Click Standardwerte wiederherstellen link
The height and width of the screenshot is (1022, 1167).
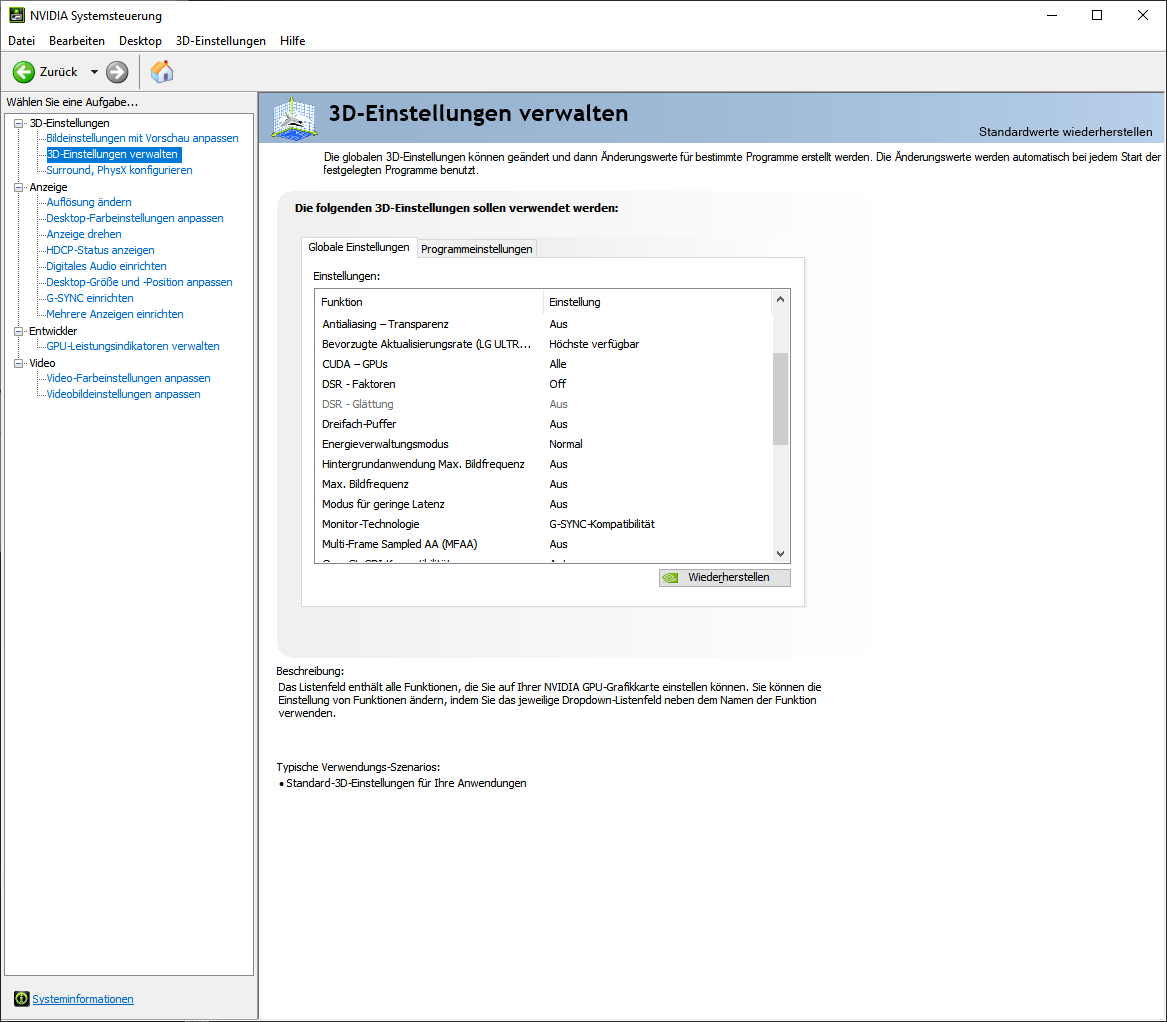coord(1065,132)
